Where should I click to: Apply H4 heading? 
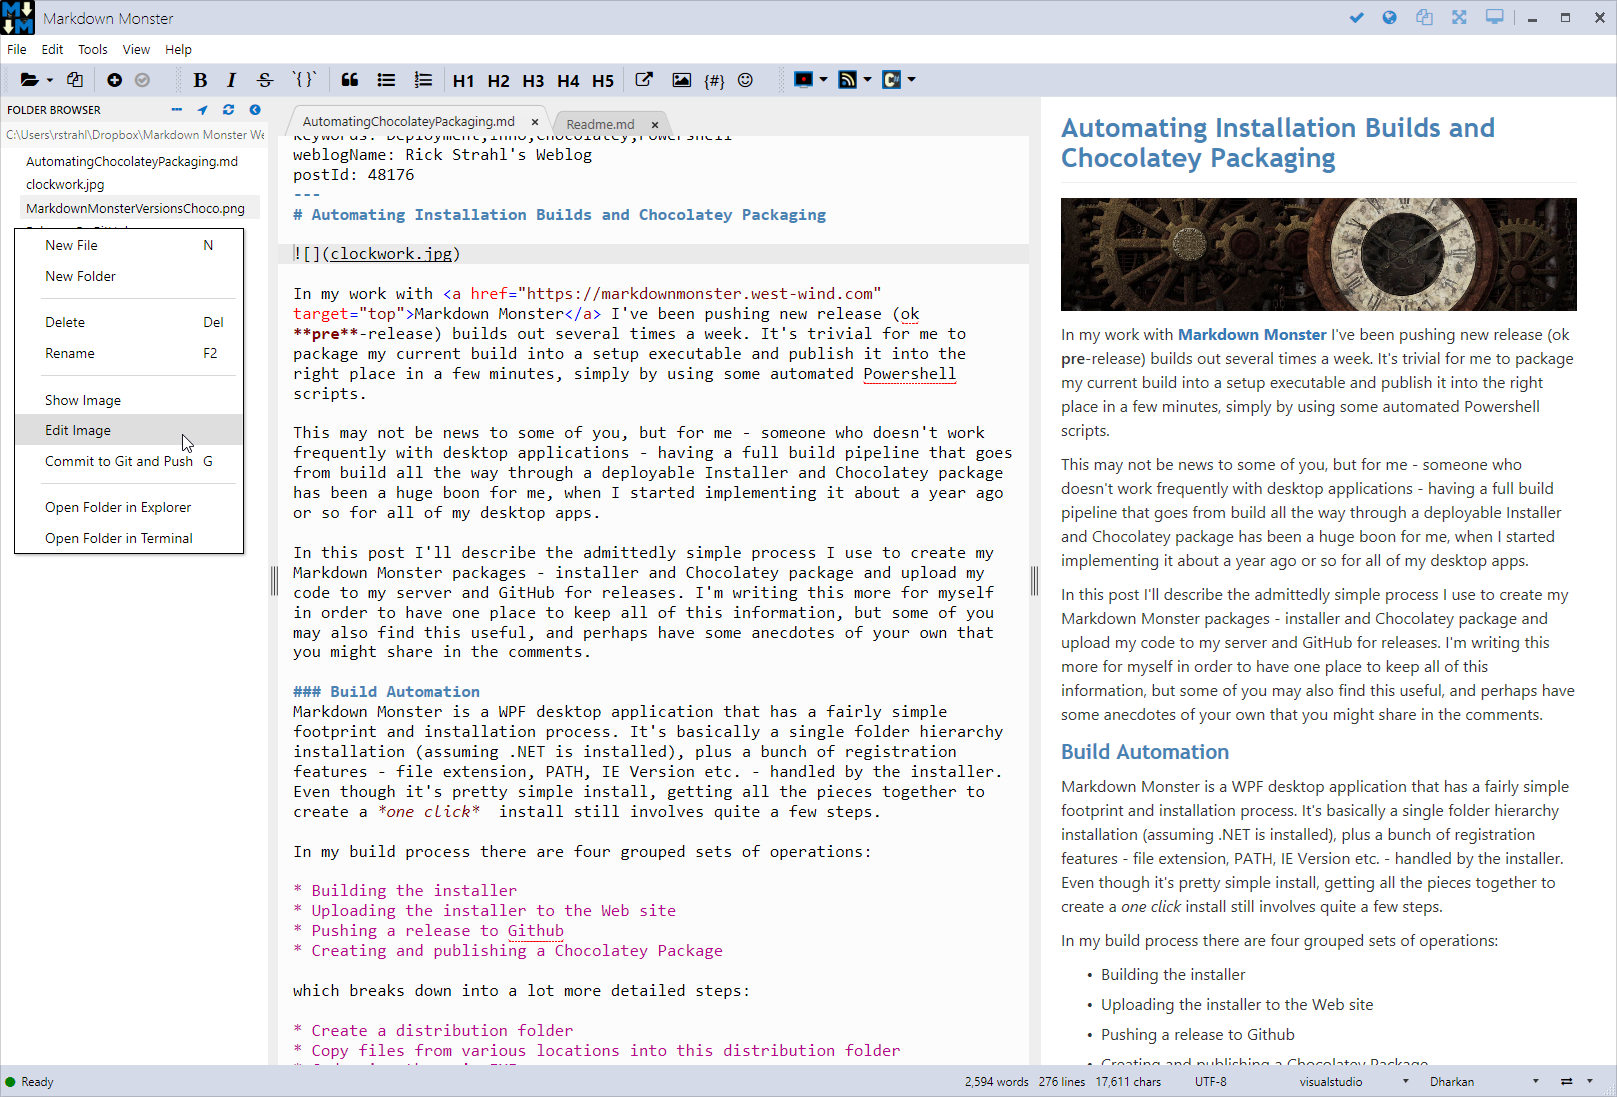[x=568, y=81]
